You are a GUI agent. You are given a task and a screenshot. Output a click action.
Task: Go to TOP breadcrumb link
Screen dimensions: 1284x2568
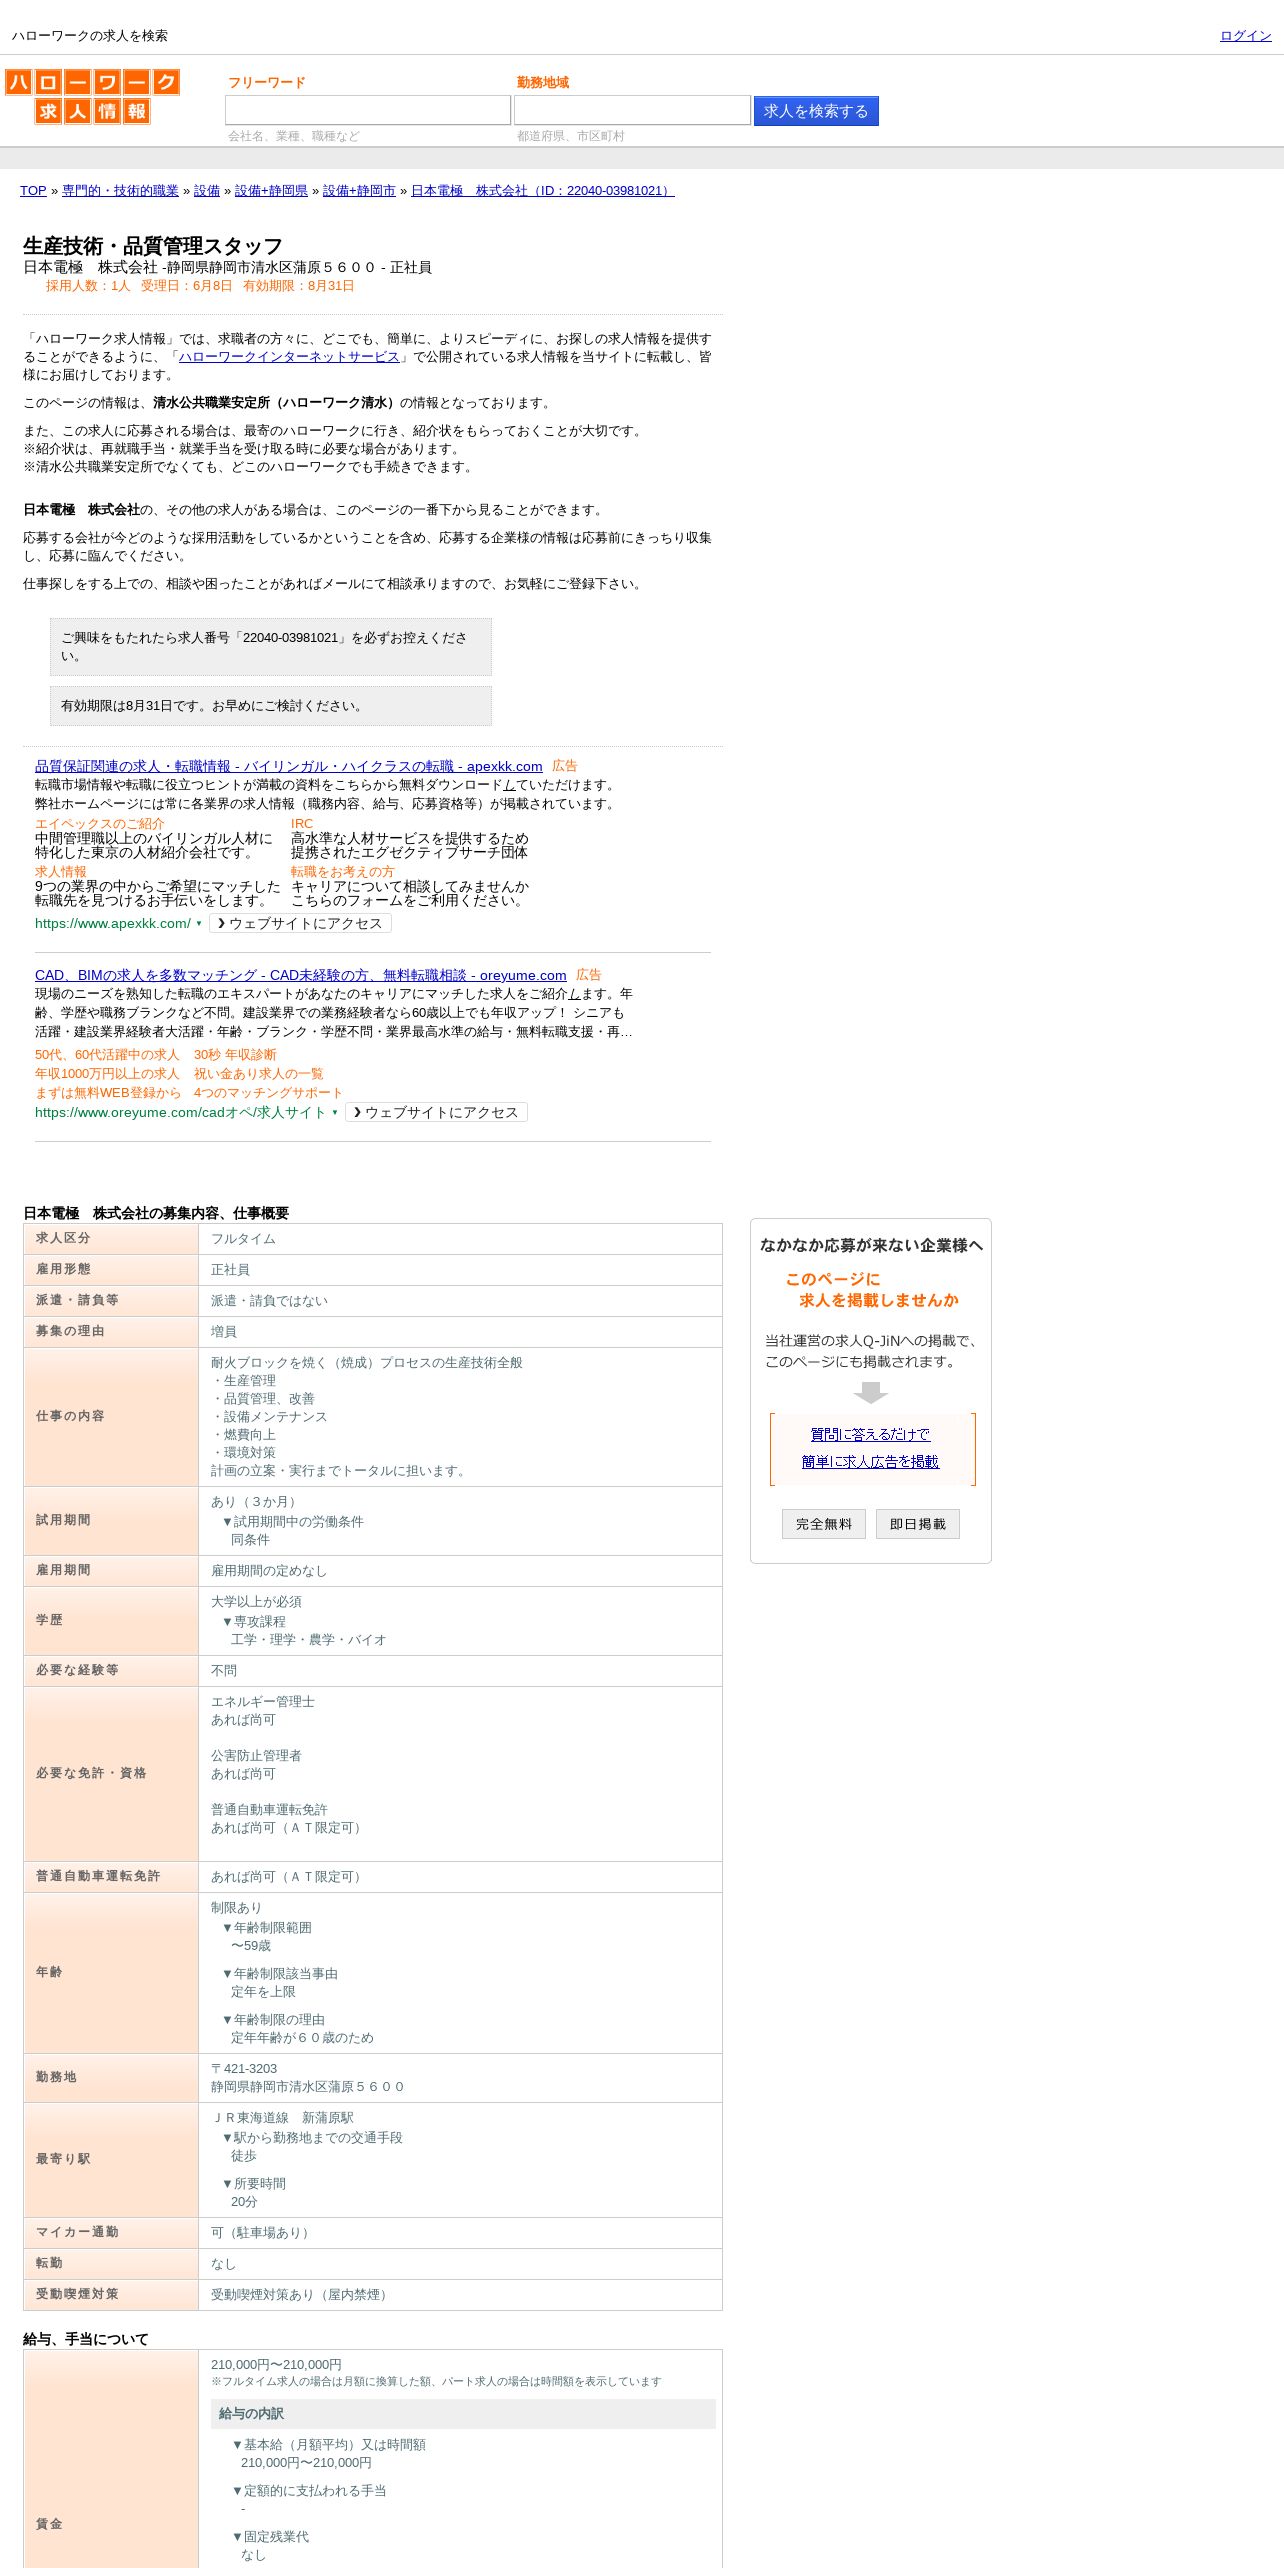[33, 191]
